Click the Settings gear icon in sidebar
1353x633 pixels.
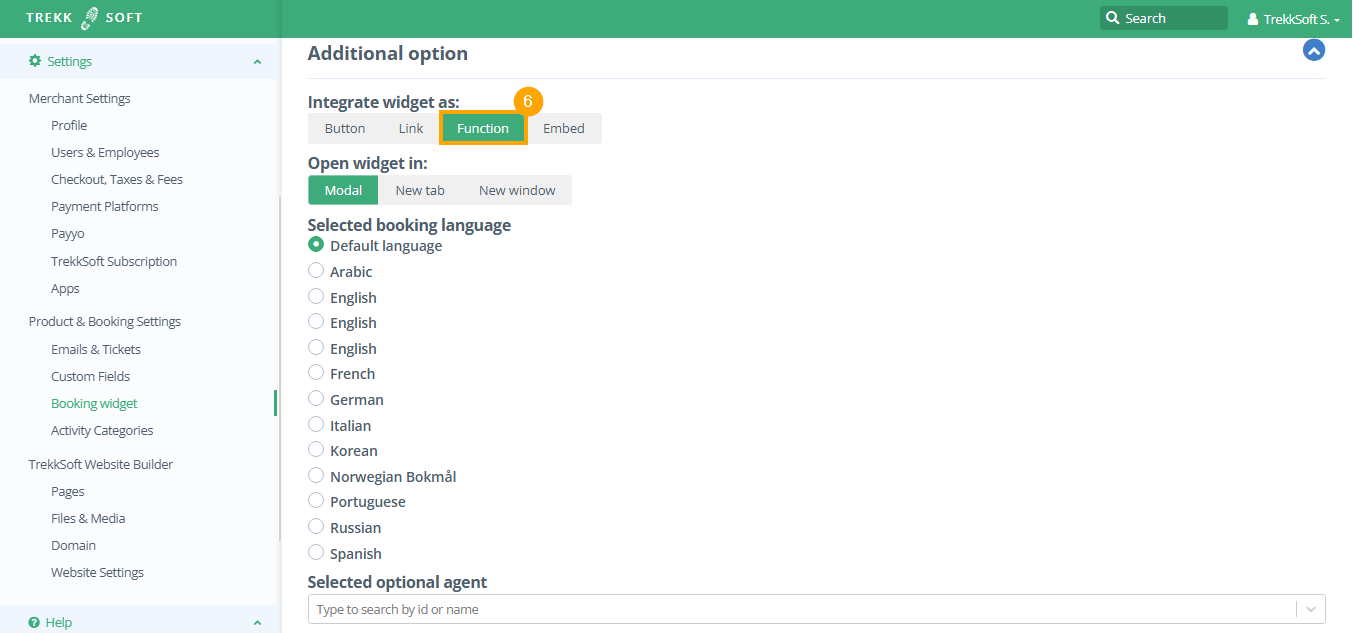[36, 61]
